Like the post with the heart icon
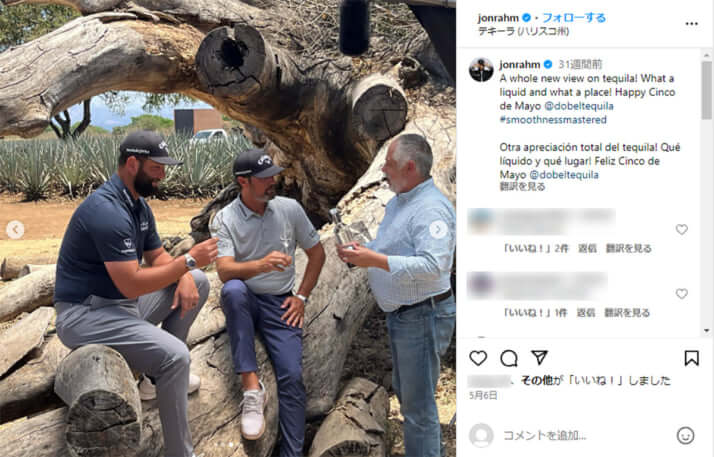The image size is (714, 457). pyautogui.click(x=478, y=358)
